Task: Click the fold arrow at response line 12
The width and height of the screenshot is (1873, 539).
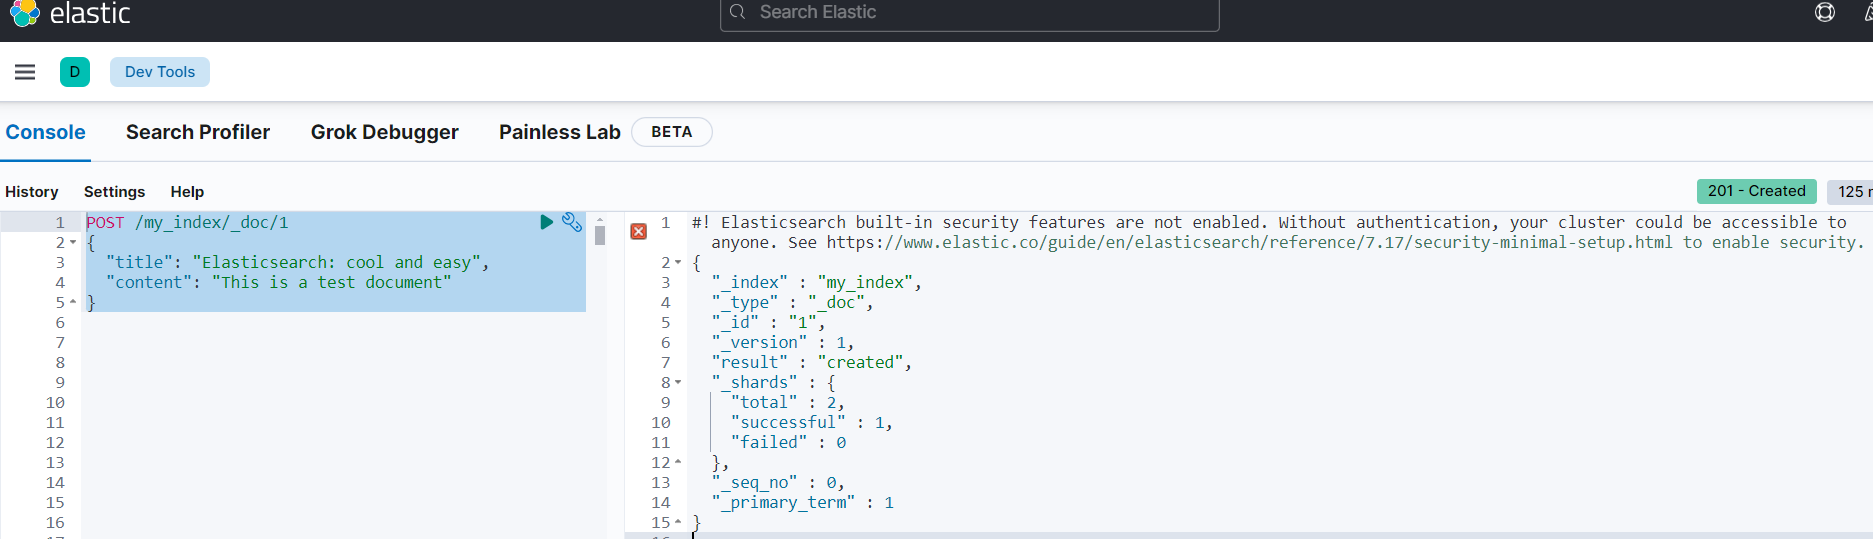Action: (678, 462)
